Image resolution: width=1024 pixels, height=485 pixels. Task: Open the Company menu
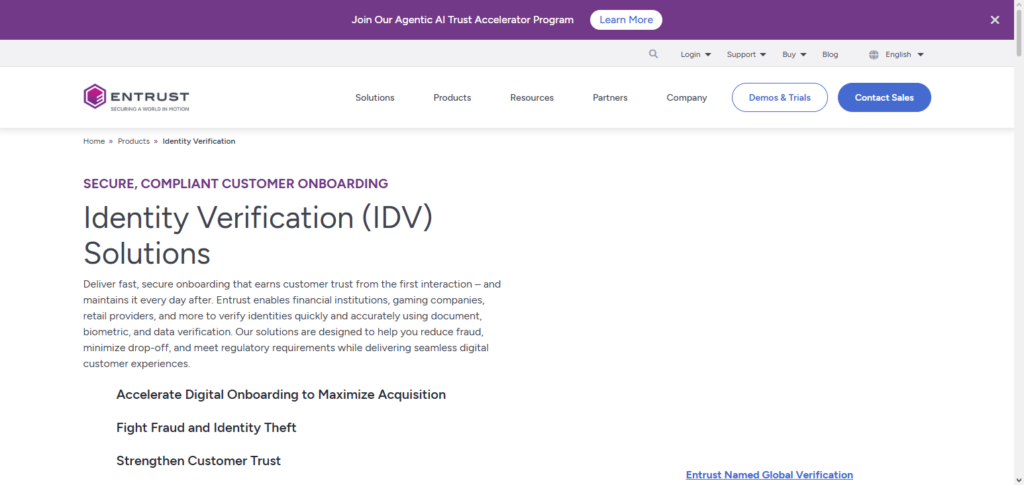(686, 98)
